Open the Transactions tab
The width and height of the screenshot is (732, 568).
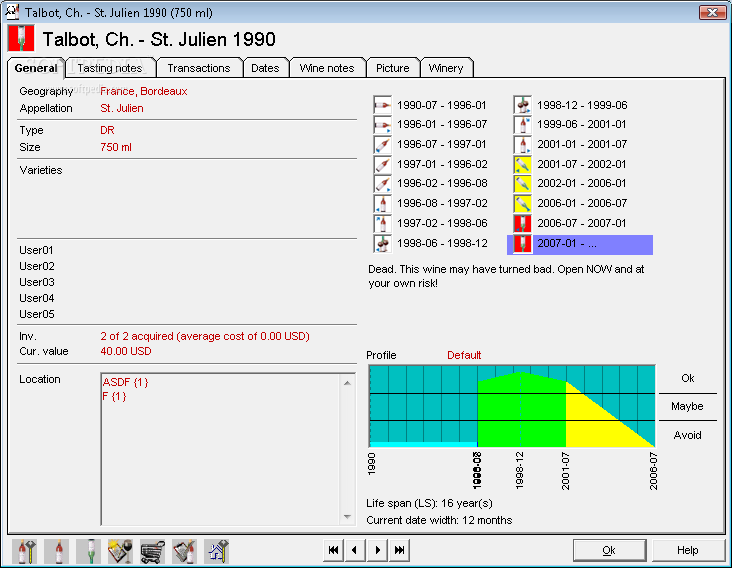199,68
